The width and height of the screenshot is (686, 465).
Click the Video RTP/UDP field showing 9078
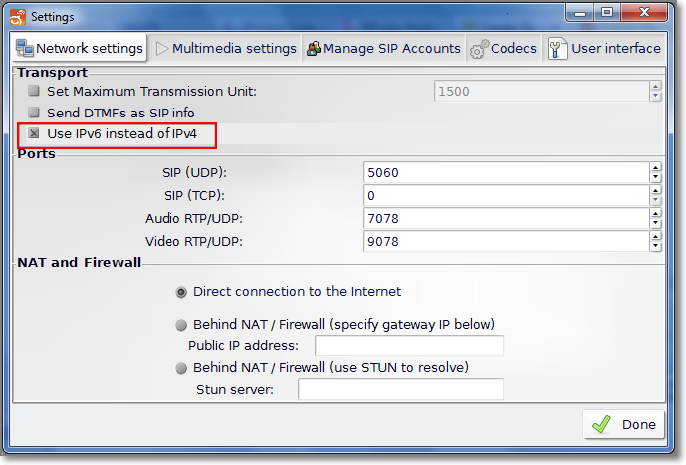click(506, 241)
